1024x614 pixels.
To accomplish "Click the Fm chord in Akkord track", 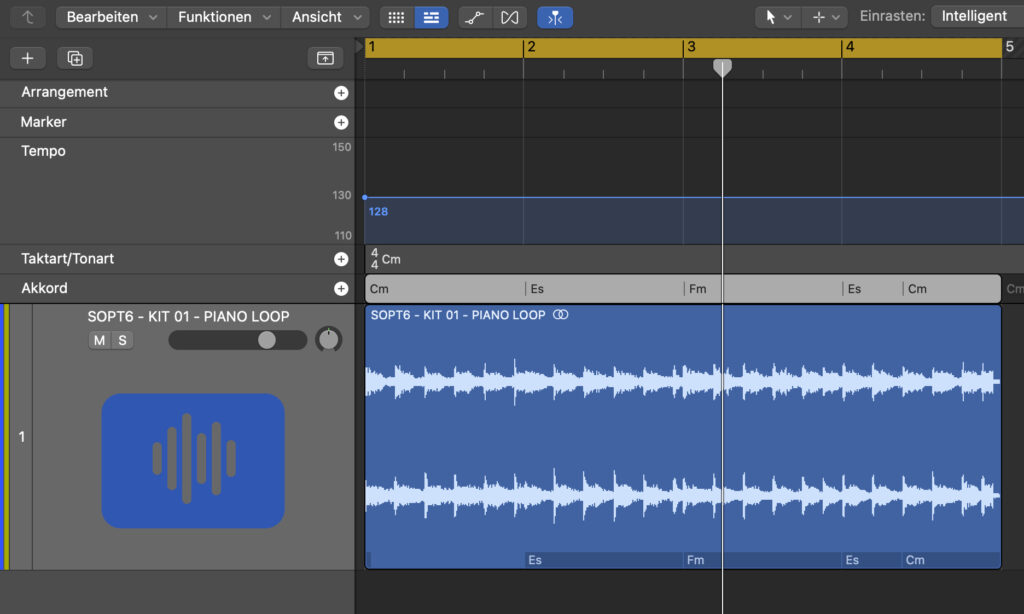I will click(698, 289).
